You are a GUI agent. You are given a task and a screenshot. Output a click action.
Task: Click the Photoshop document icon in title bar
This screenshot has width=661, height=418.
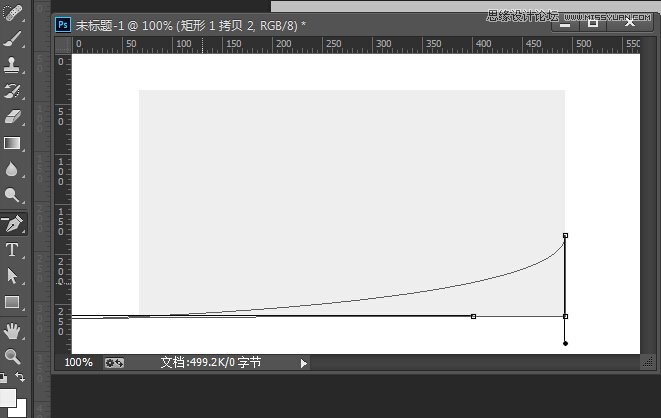tap(63, 25)
